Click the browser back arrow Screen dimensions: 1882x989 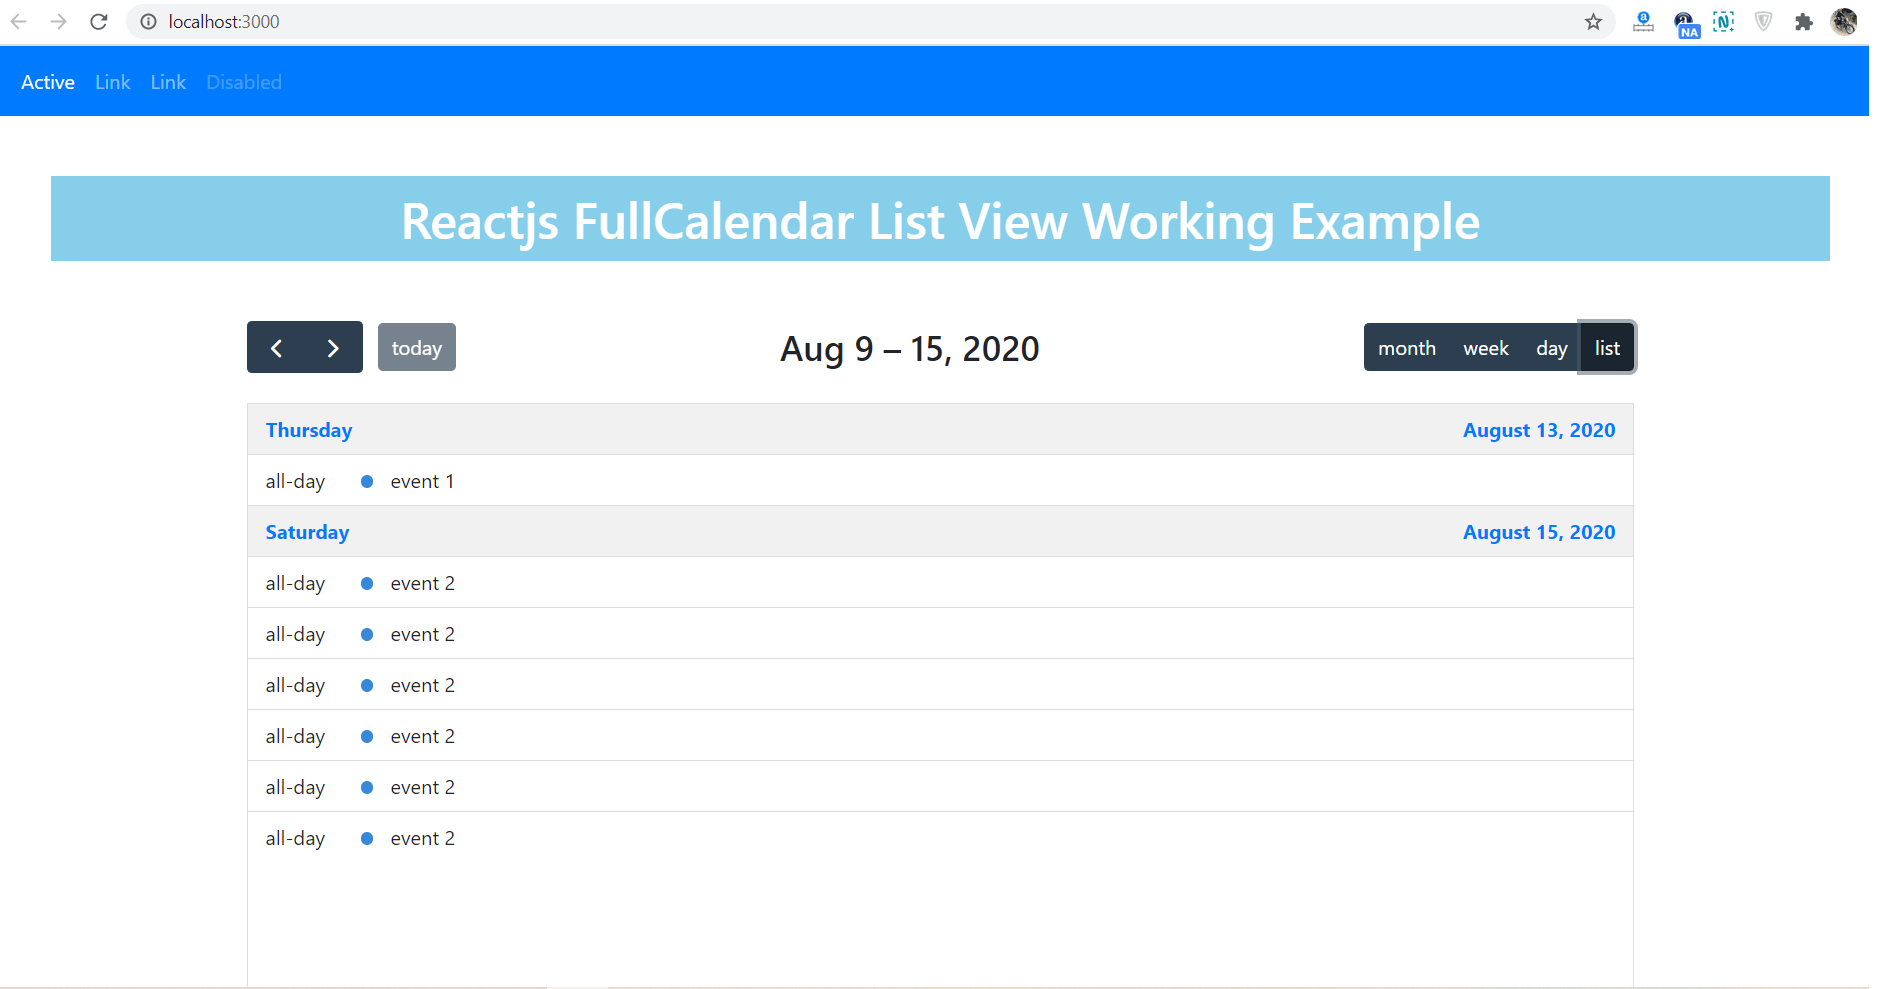(19, 21)
